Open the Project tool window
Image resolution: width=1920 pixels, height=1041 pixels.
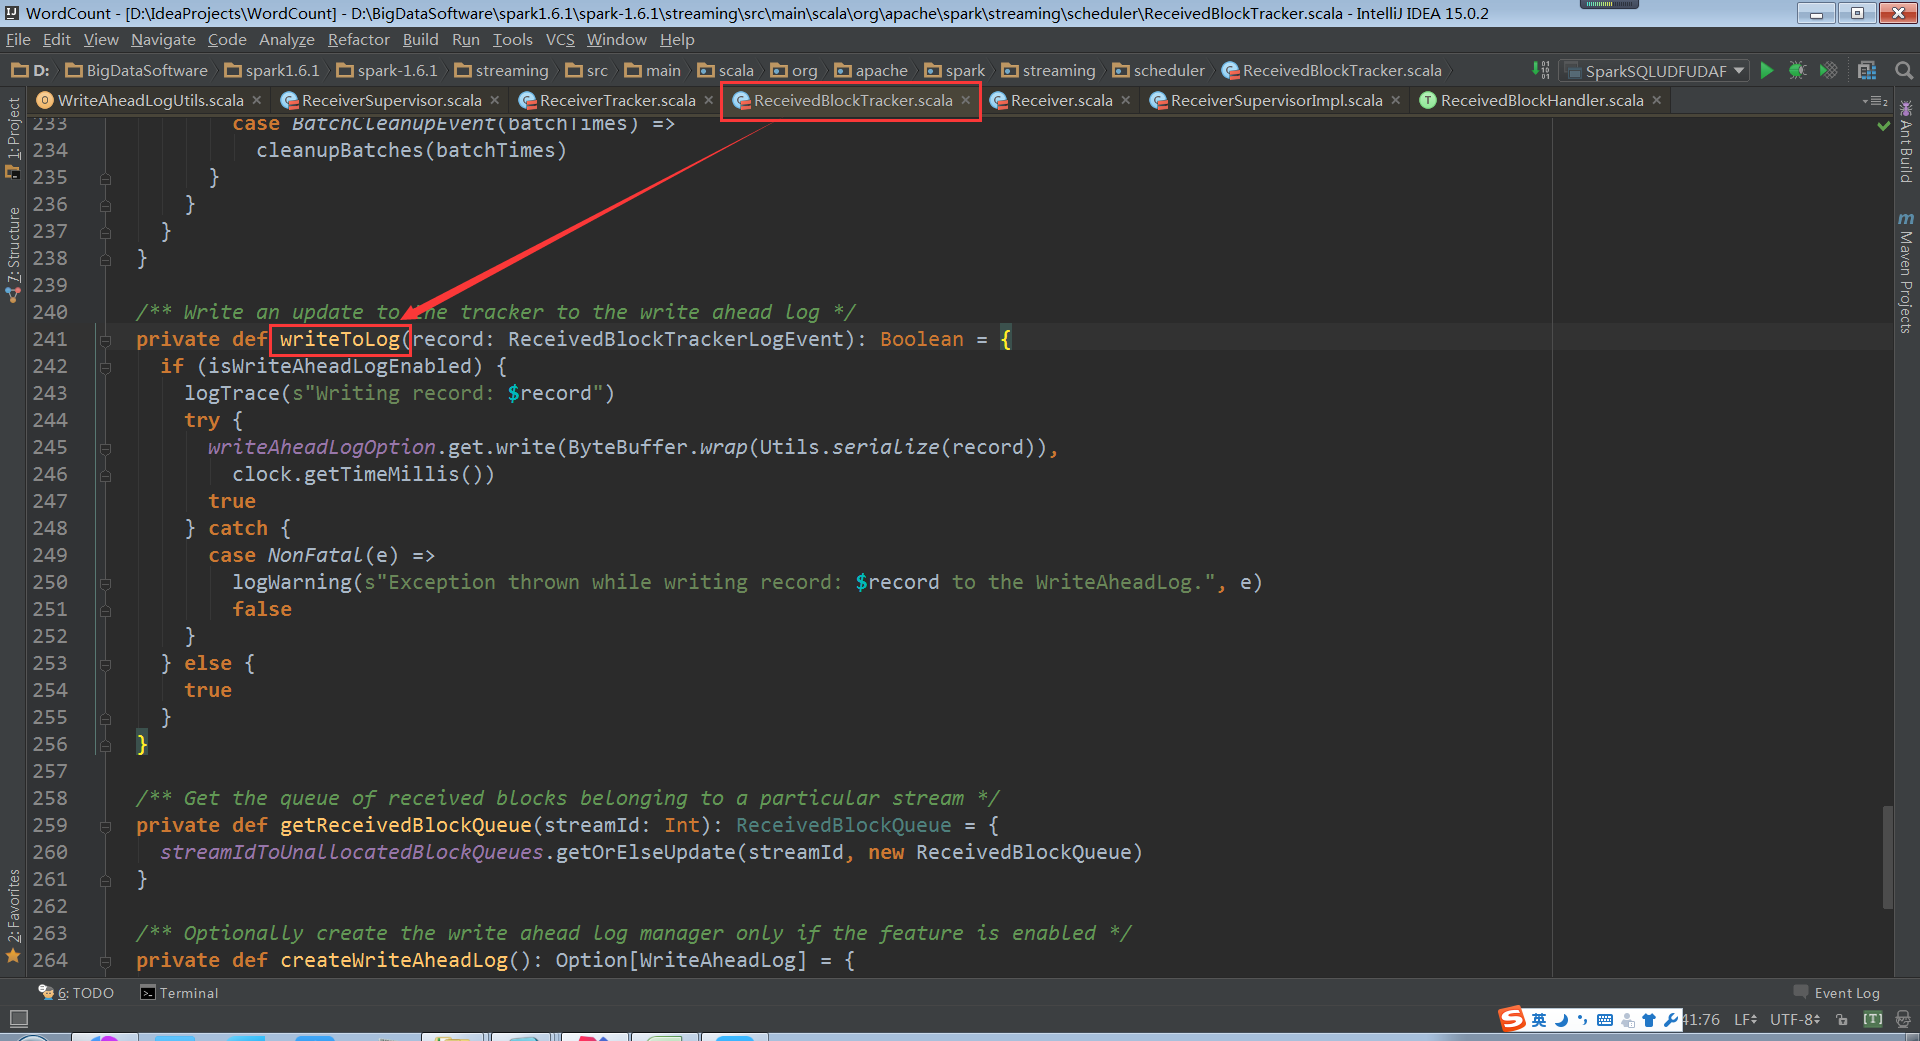click(x=13, y=138)
